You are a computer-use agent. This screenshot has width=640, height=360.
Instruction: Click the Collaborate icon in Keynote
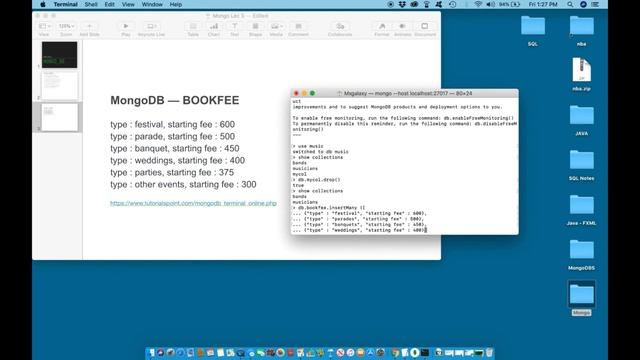click(340, 26)
